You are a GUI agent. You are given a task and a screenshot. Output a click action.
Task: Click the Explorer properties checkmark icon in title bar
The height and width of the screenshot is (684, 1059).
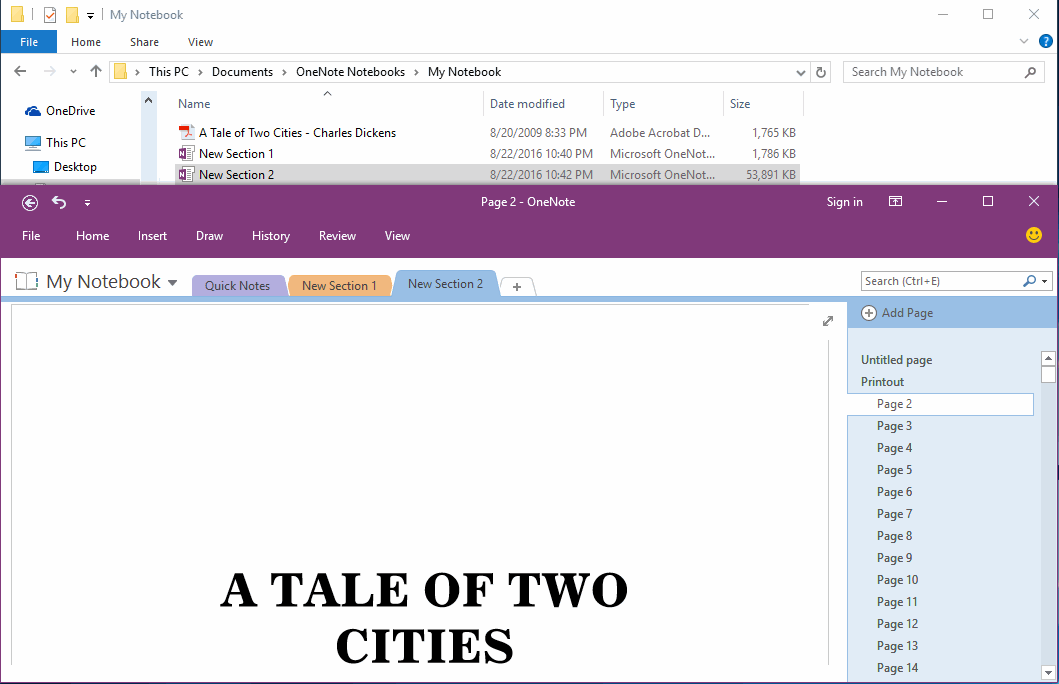pos(49,14)
